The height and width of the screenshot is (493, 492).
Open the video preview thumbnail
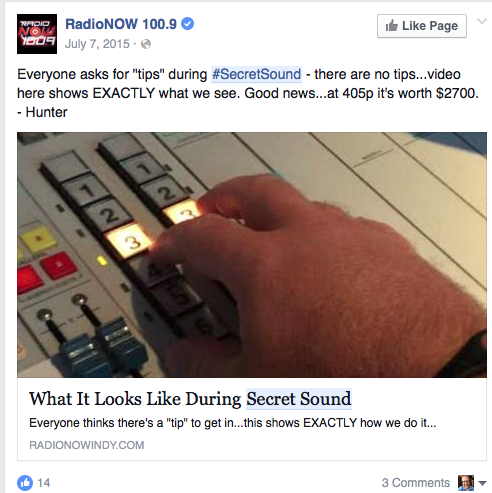252,255
